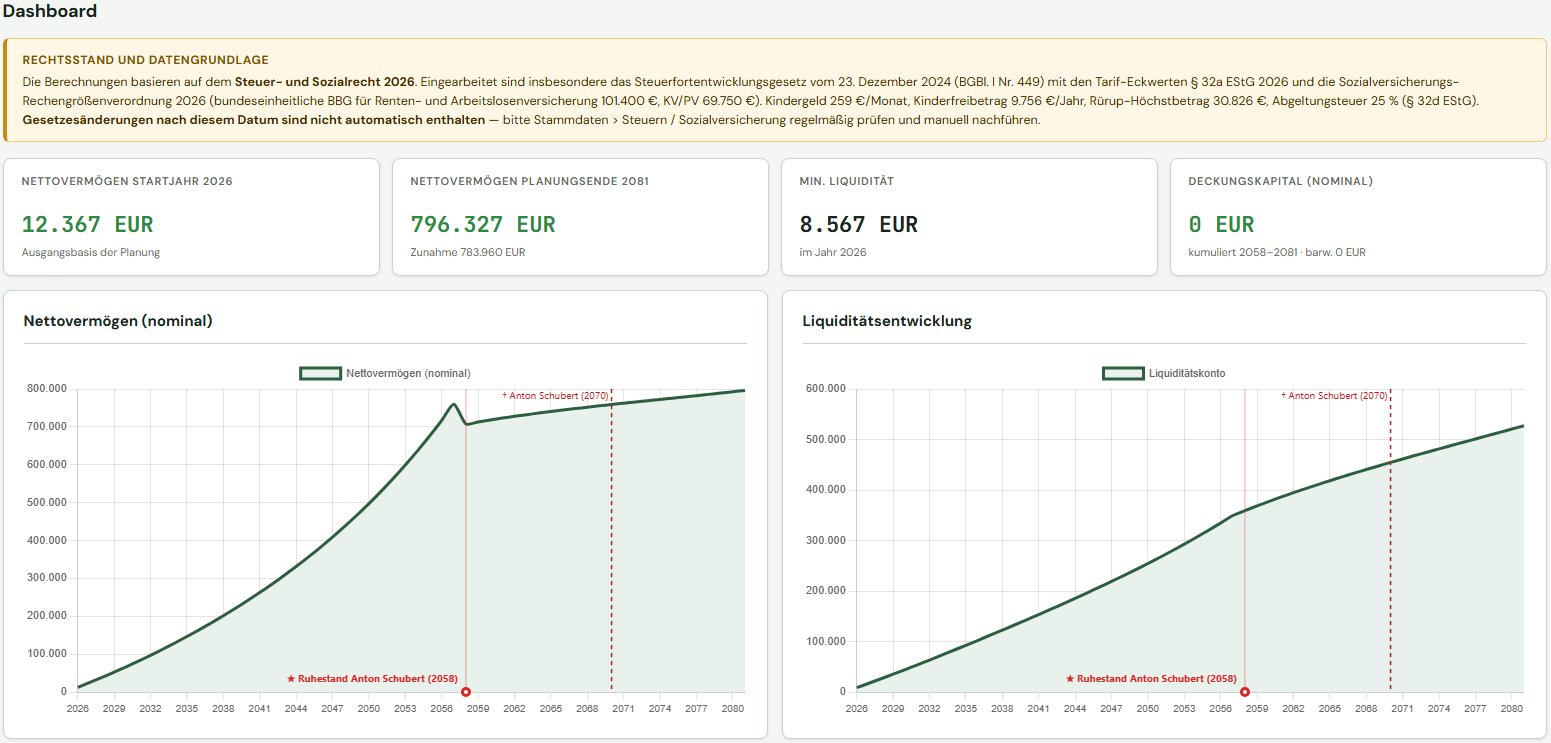Image resolution: width=1551 pixels, height=743 pixels.
Task: Click the 12.367 EUR value
Action: [x=88, y=224]
